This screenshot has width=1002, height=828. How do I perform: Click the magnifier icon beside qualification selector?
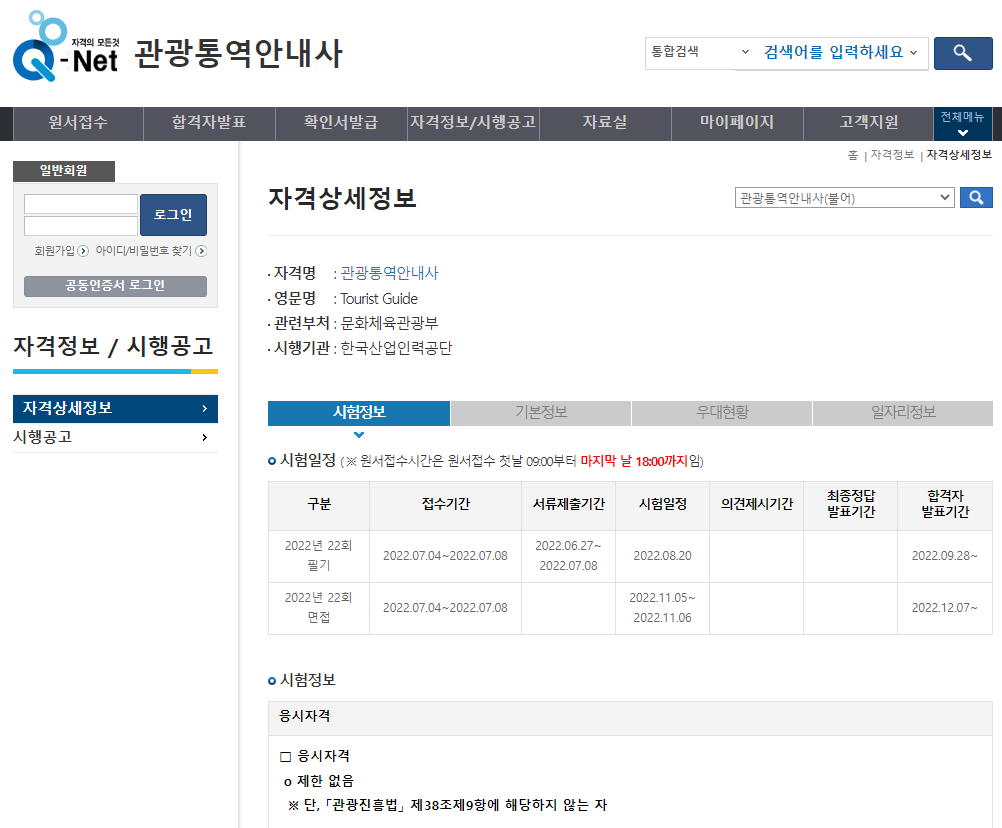(976, 197)
